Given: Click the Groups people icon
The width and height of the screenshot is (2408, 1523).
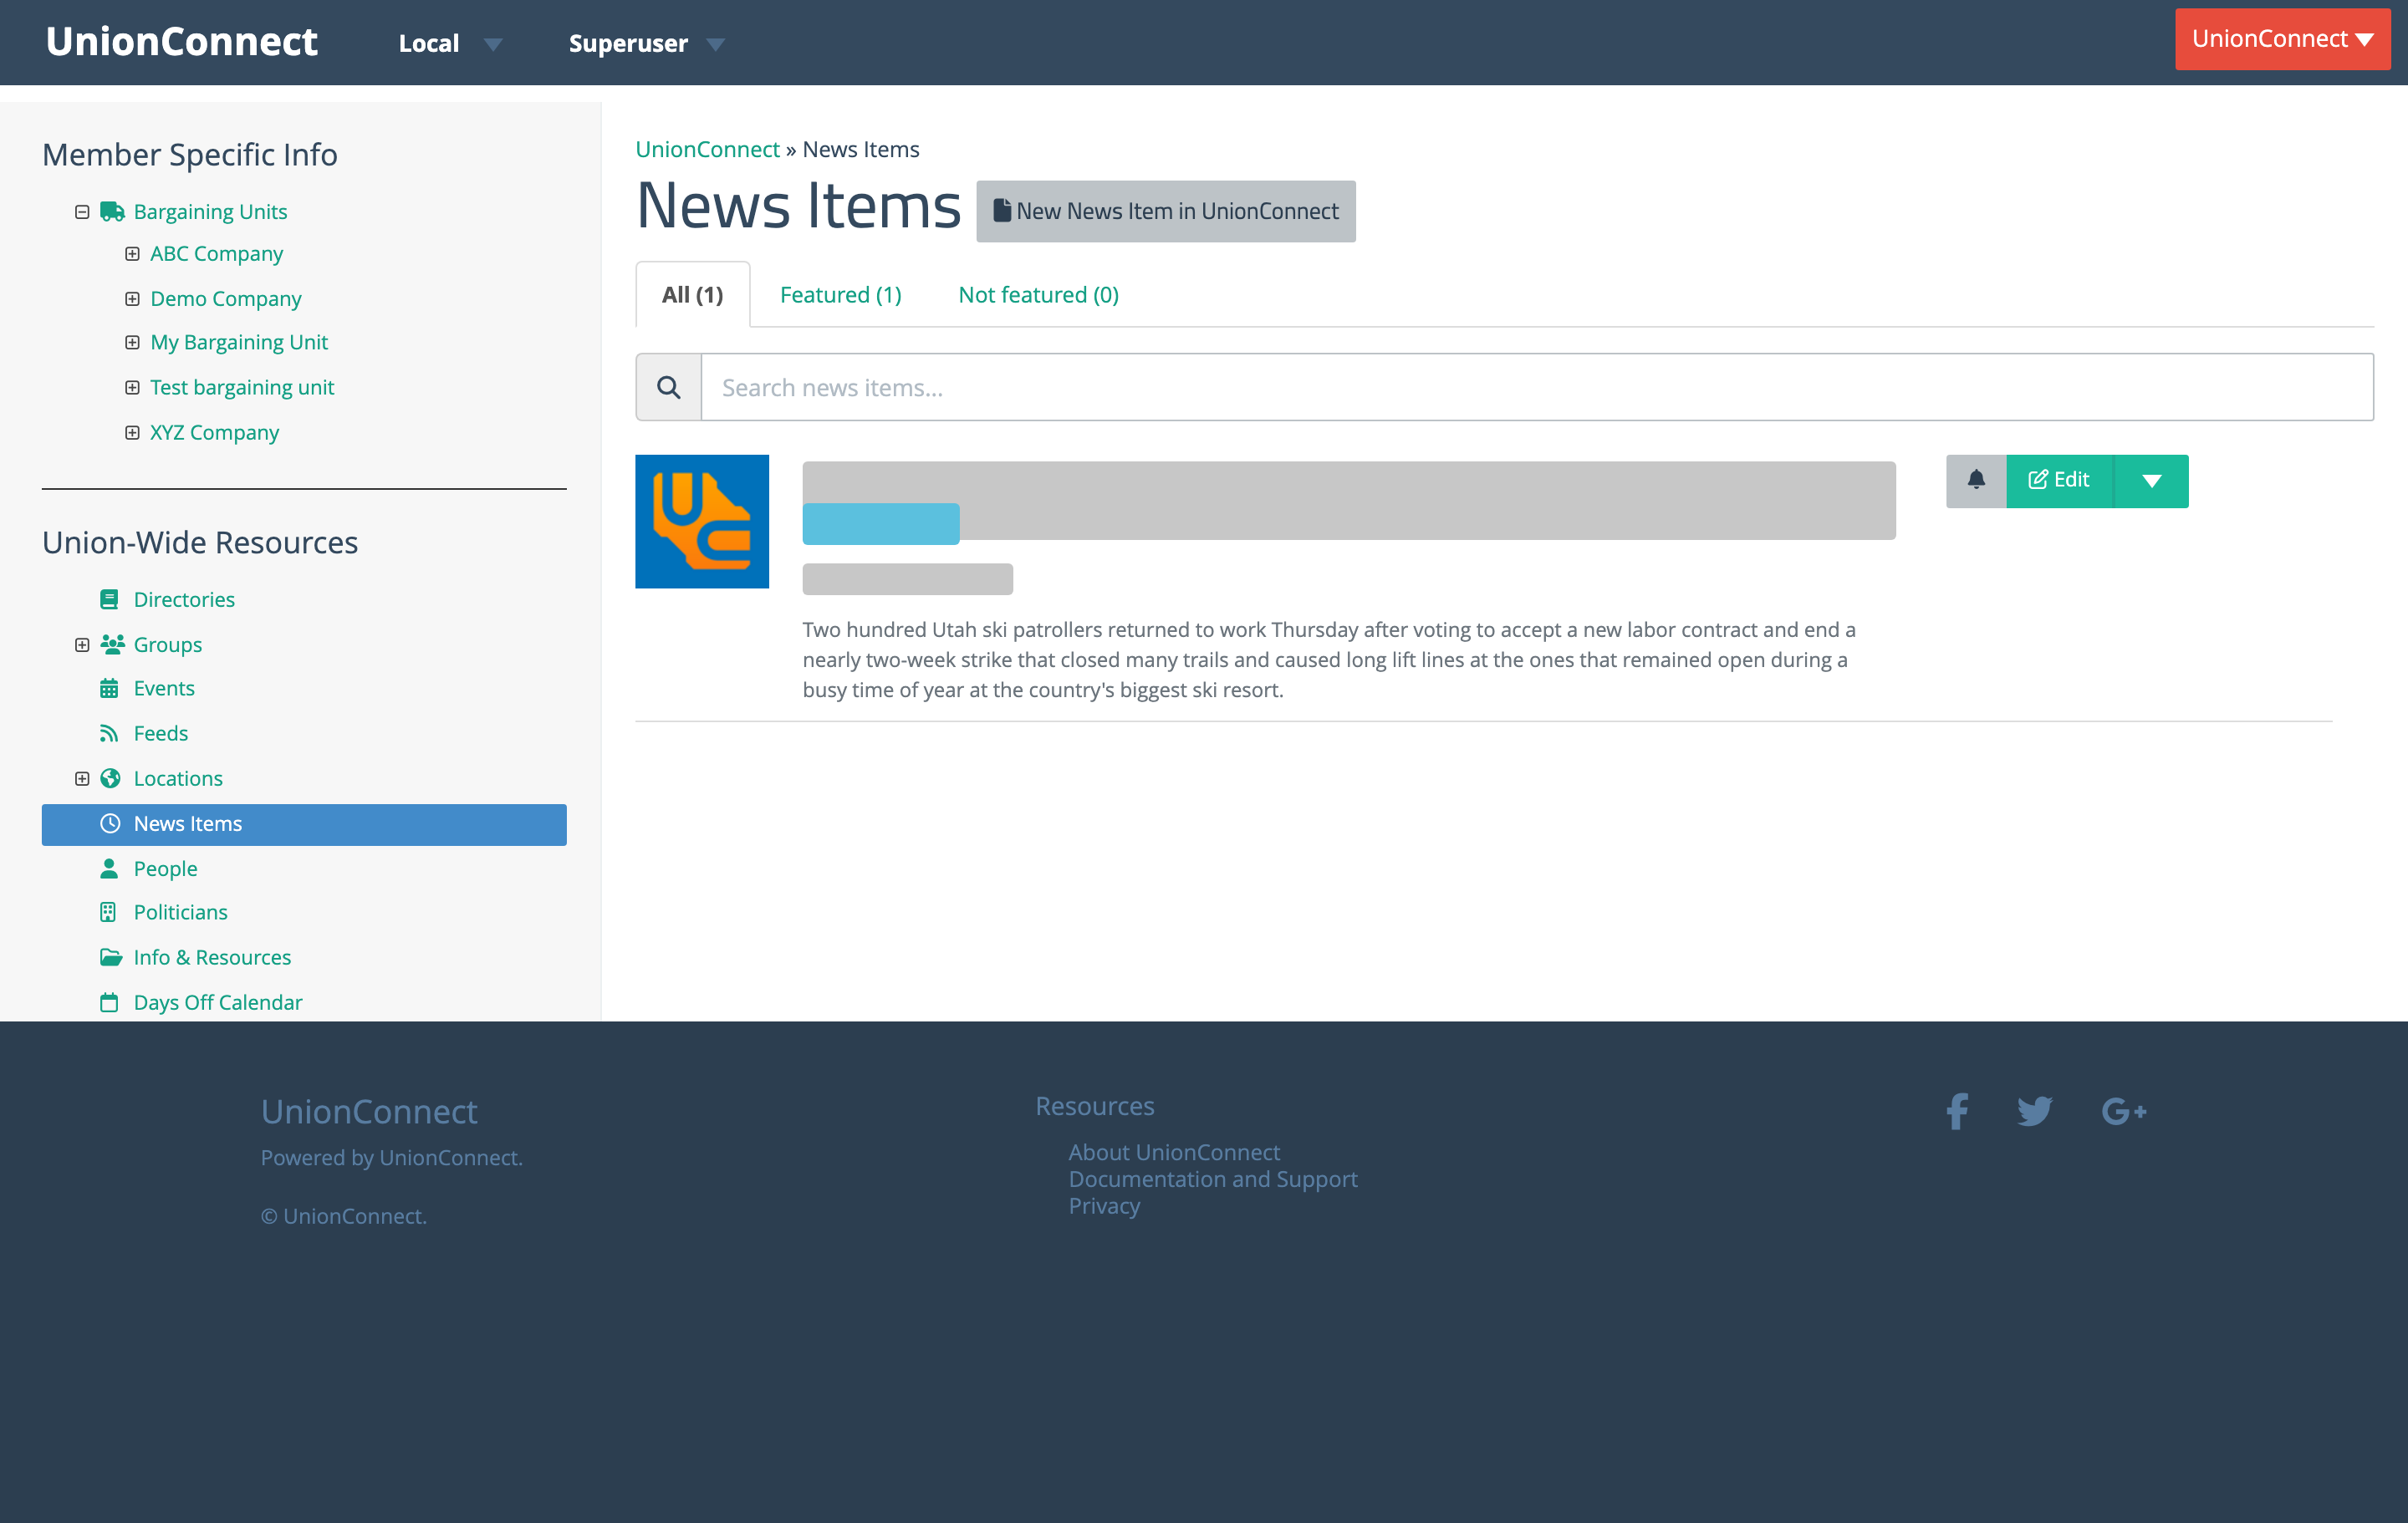Looking at the screenshot, I should coord(112,644).
